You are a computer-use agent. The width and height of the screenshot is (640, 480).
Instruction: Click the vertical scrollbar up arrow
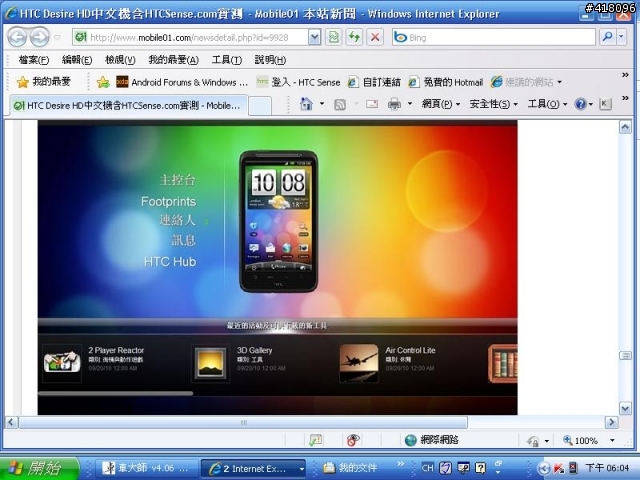625,127
